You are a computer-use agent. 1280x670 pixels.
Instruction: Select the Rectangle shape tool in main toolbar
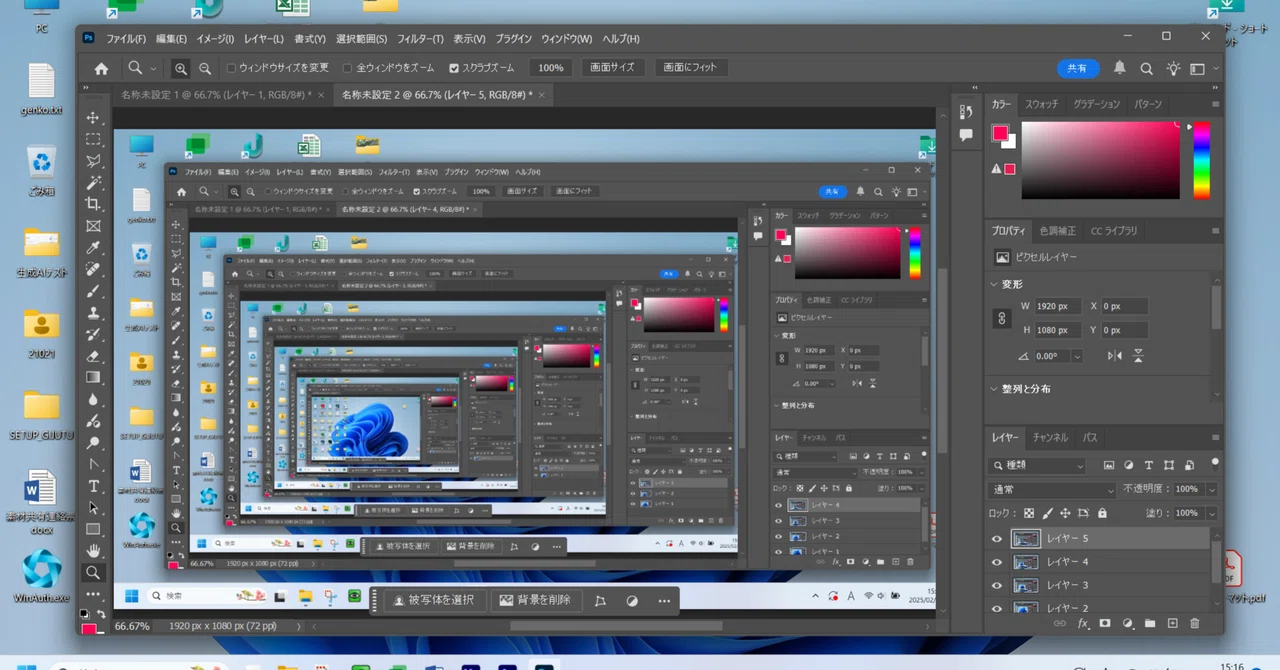point(93,529)
